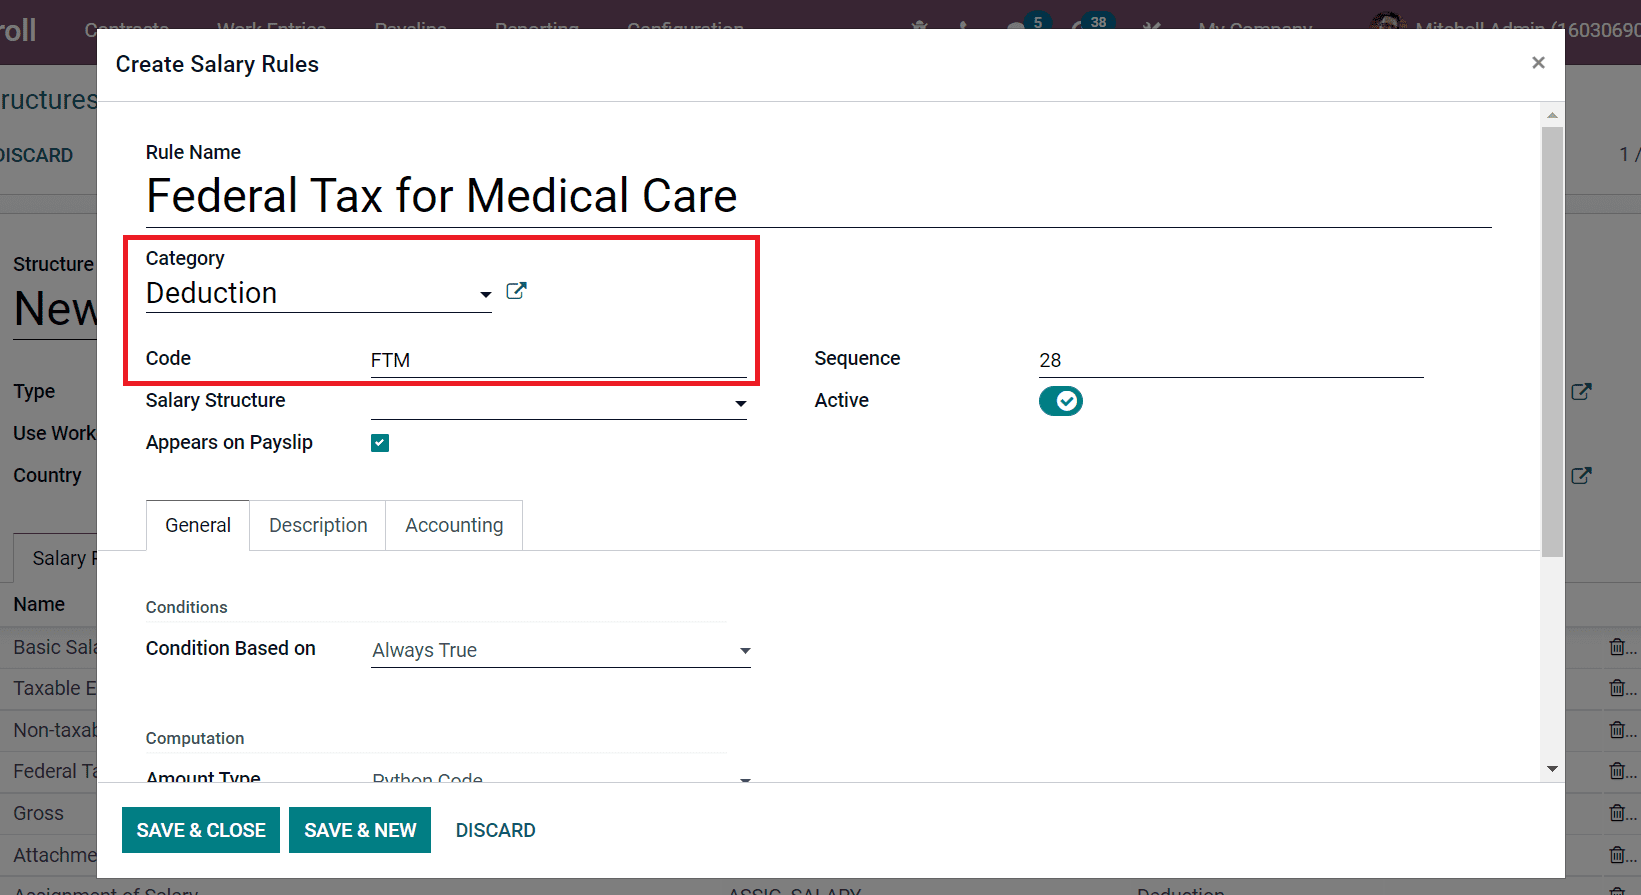Uncheck Appears on Payslip checkbox
The height and width of the screenshot is (895, 1641).
pos(380,443)
